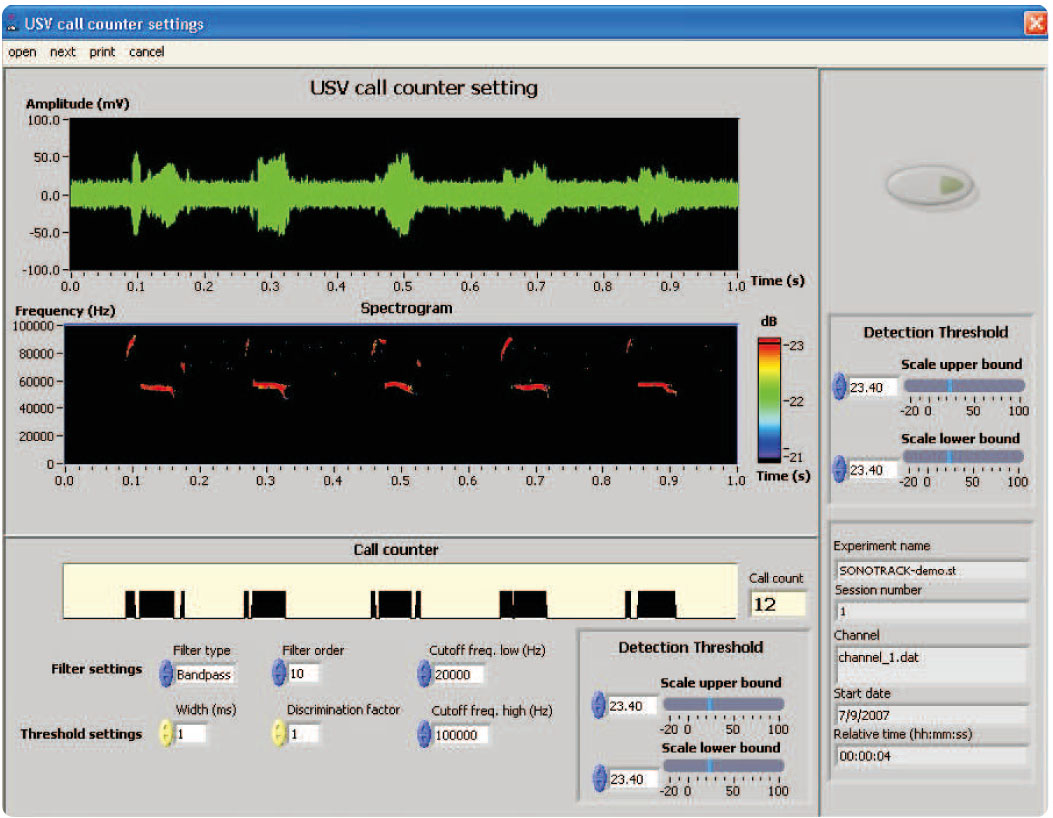Click the 'Spectrogram' title text
The width and height of the screenshot is (1053, 818).
point(406,308)
